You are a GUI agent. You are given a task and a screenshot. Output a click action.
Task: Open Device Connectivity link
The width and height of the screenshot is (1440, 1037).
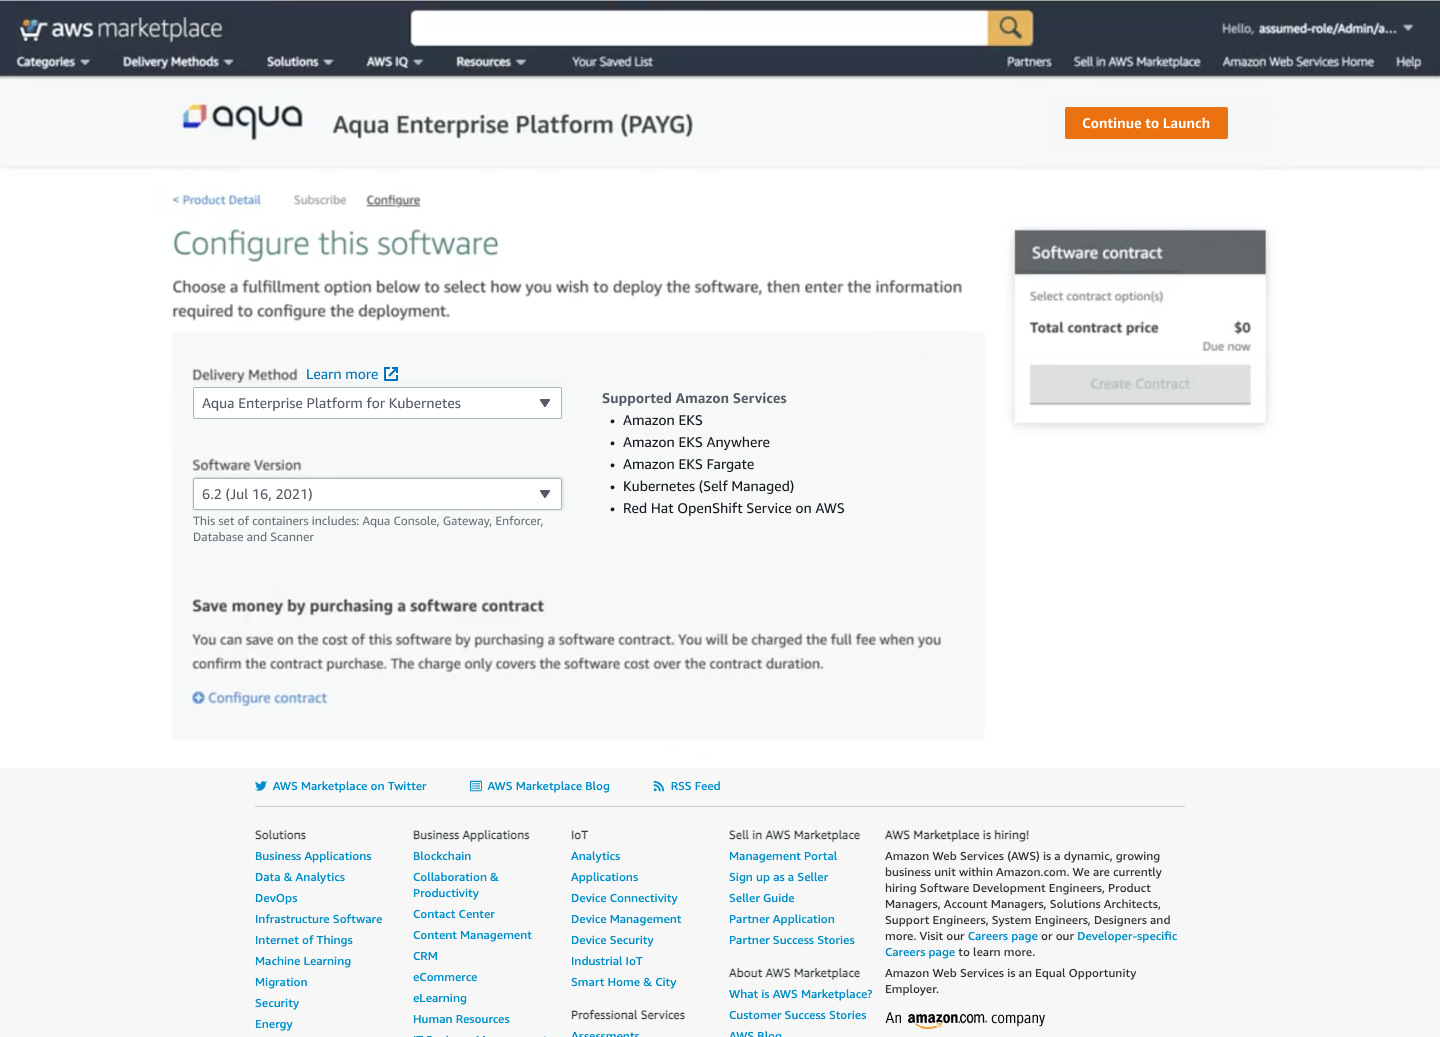(x=624, y=898)
